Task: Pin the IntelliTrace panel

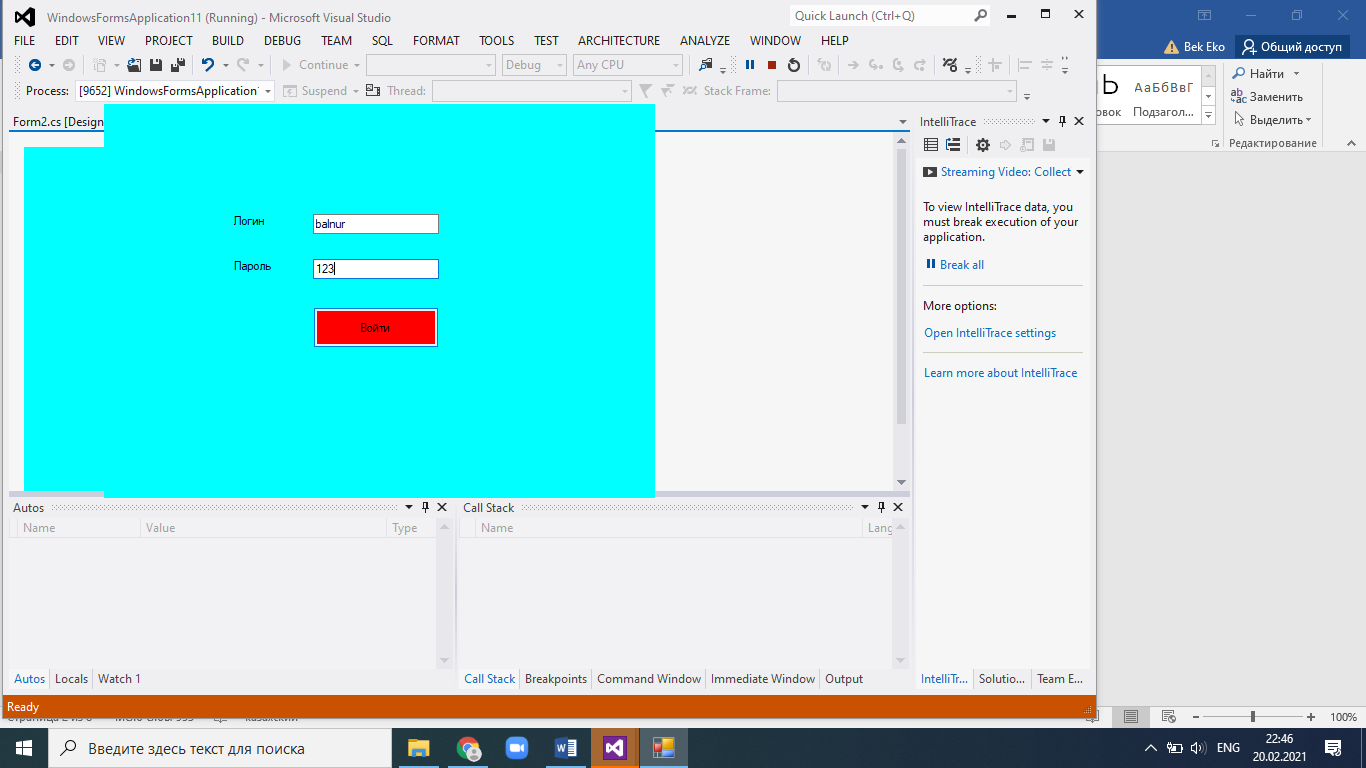Action: tap(1062, 121)
